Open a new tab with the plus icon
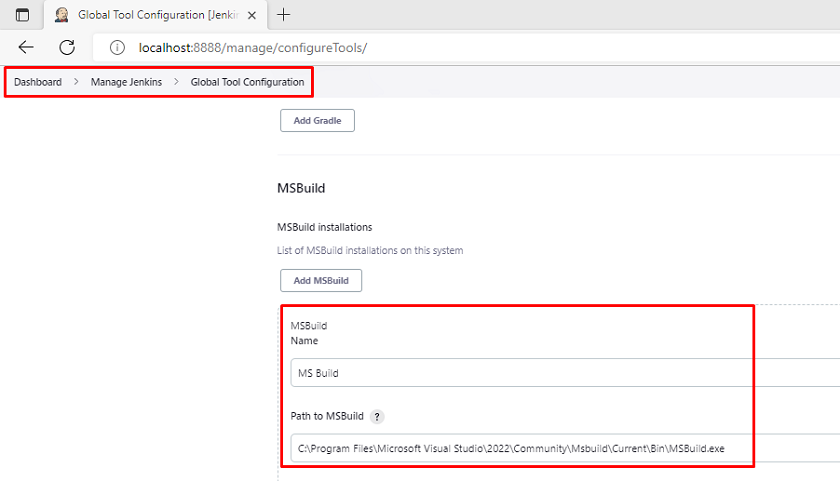The width and height of the screenshot is (840, 481). [283, 15]
